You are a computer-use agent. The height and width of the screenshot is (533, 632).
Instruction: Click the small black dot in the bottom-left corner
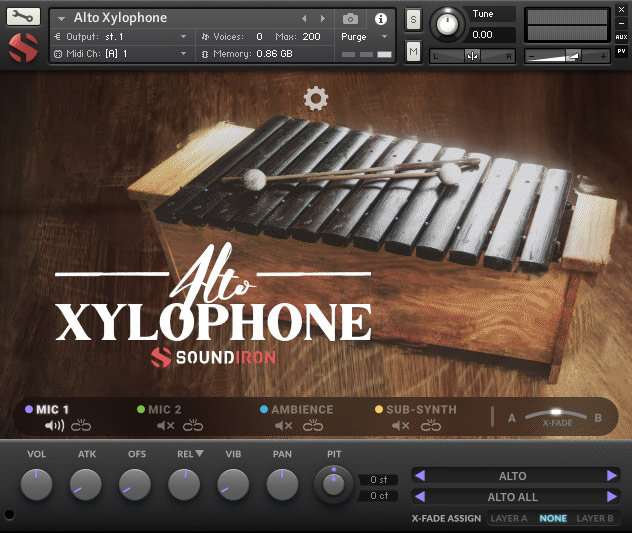(x=10, y=514)
